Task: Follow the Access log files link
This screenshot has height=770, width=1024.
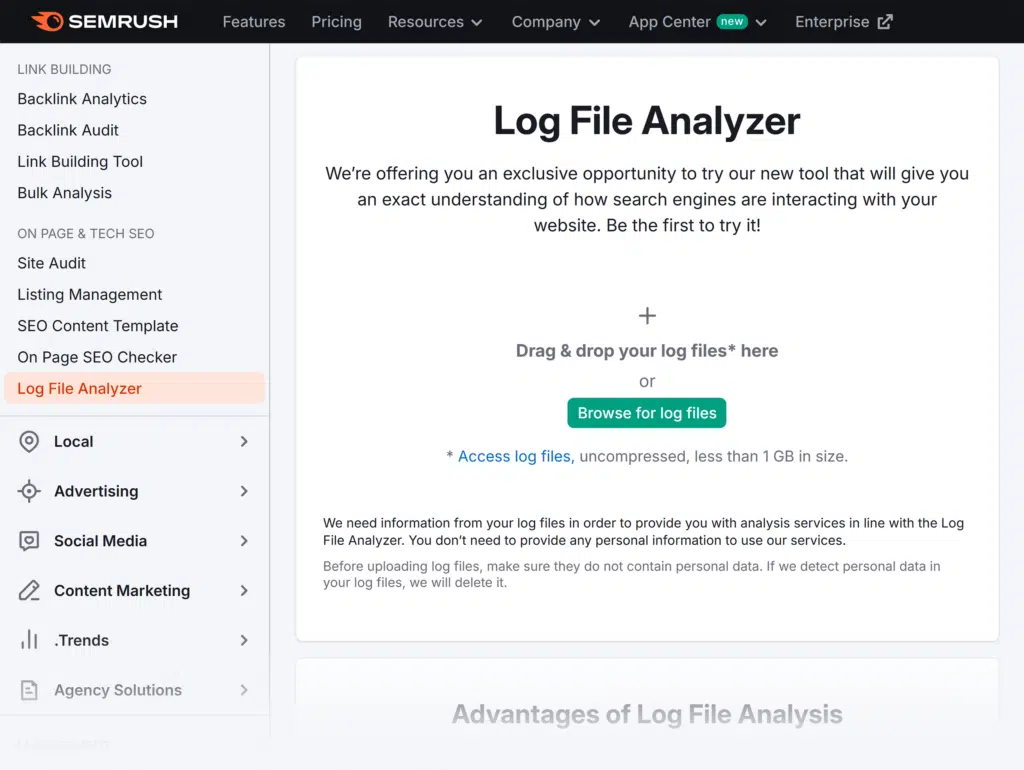Action: click(x=514, y=456)
